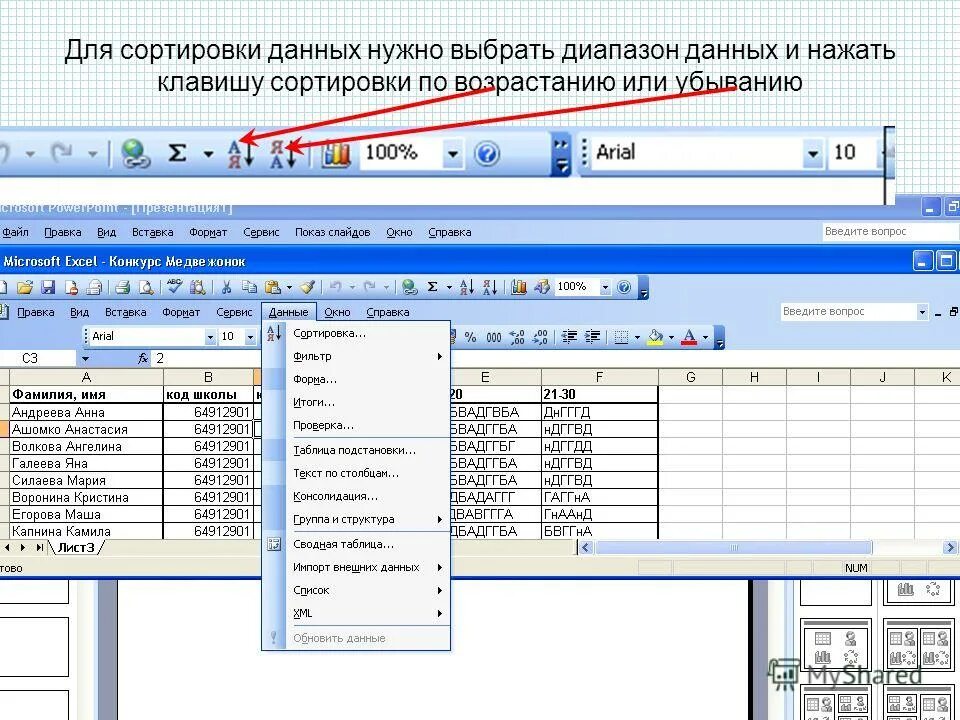Select cell Андреева Анна
Viewport: 960px width, 720px height.
pos(86,412)
